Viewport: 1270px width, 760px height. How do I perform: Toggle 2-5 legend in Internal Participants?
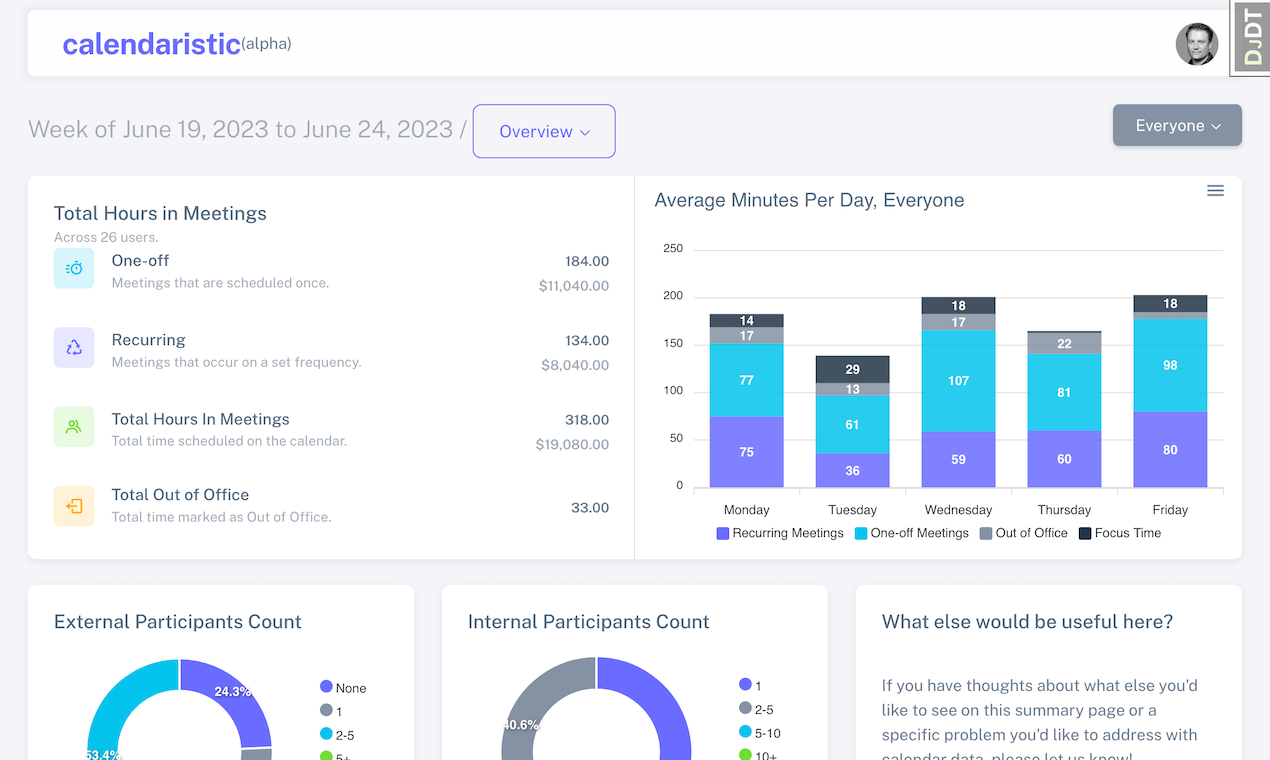756,709
